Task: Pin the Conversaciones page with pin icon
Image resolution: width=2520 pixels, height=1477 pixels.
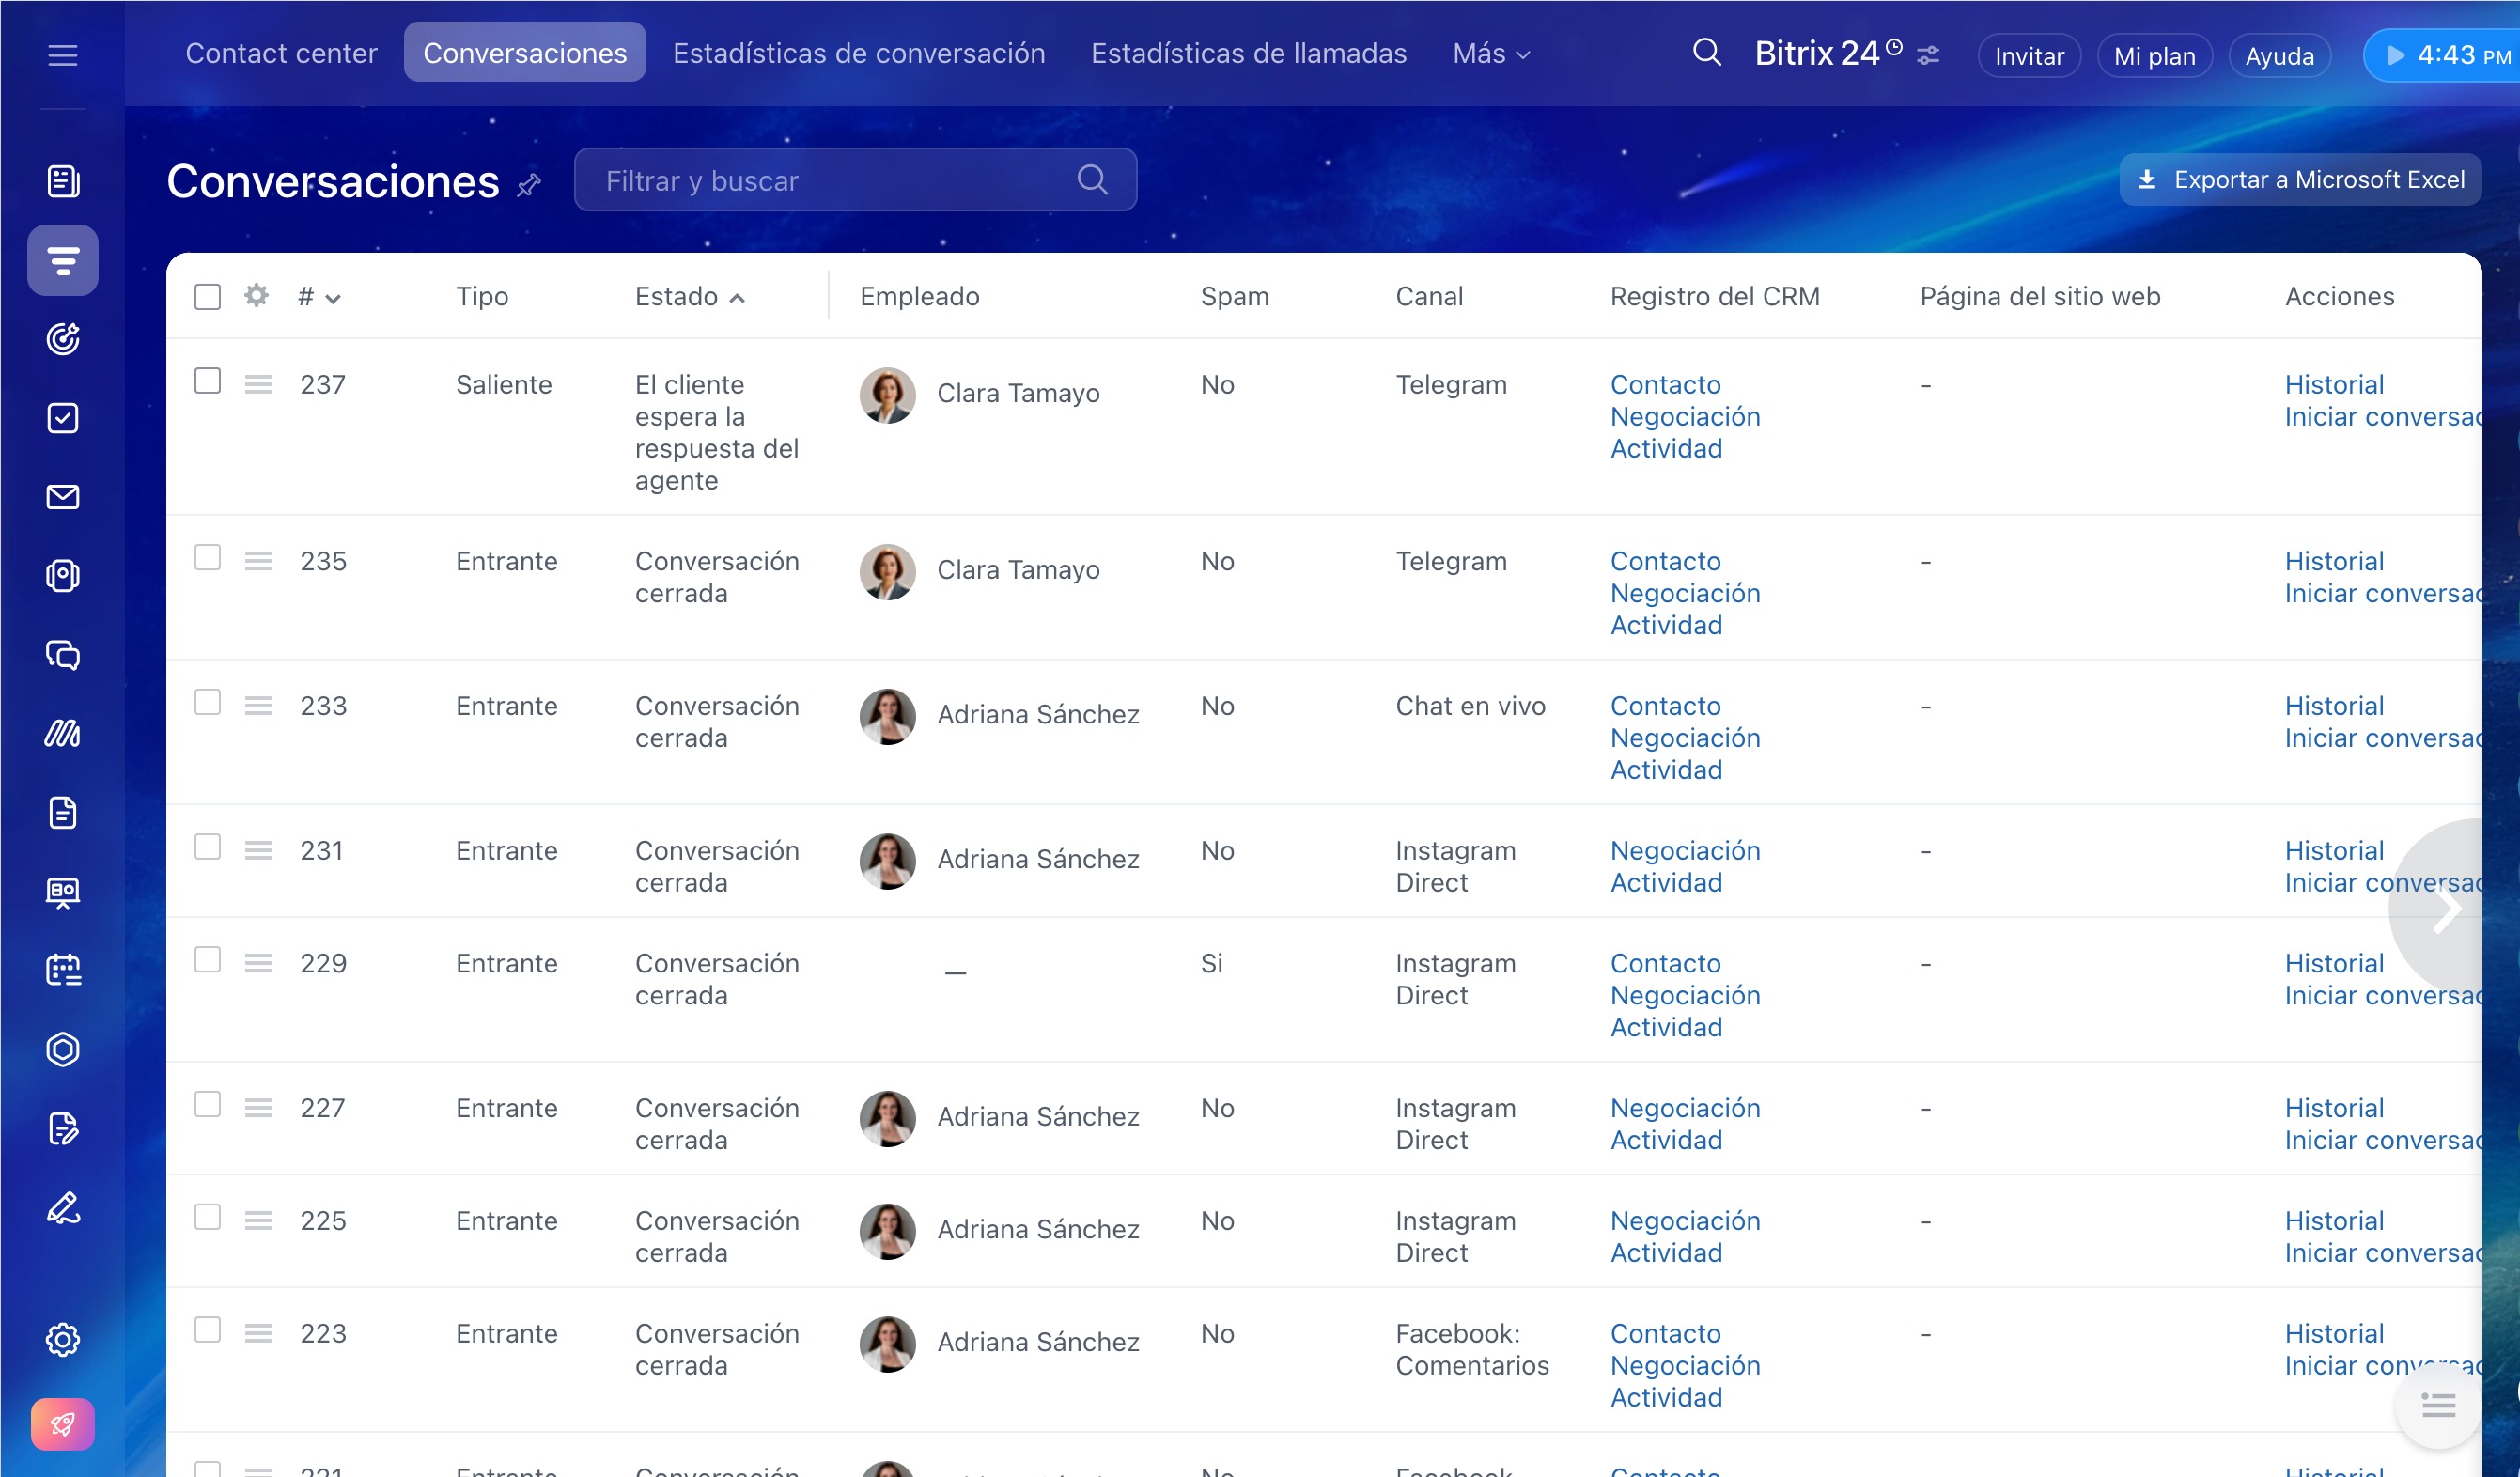Action: 529,184
